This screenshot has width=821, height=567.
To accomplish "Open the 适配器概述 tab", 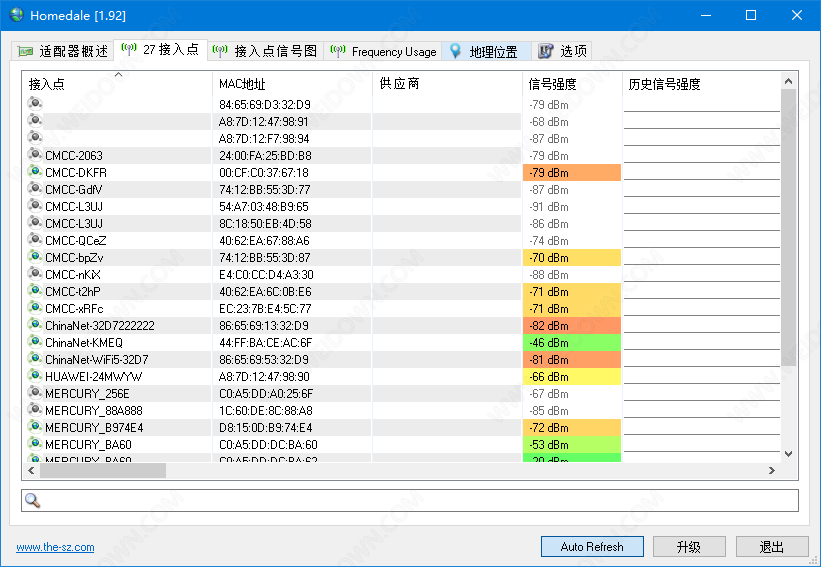I will (x=63, y=51).
